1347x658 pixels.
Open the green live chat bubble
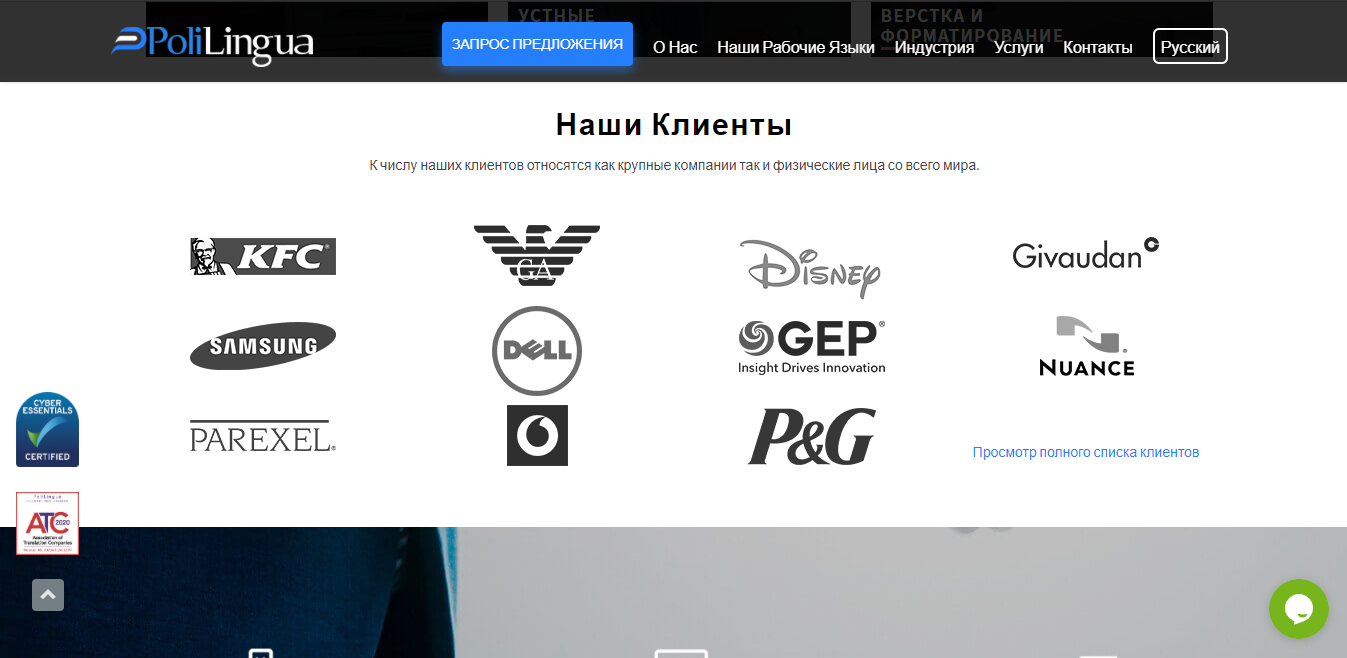[x=1299, y=609]
